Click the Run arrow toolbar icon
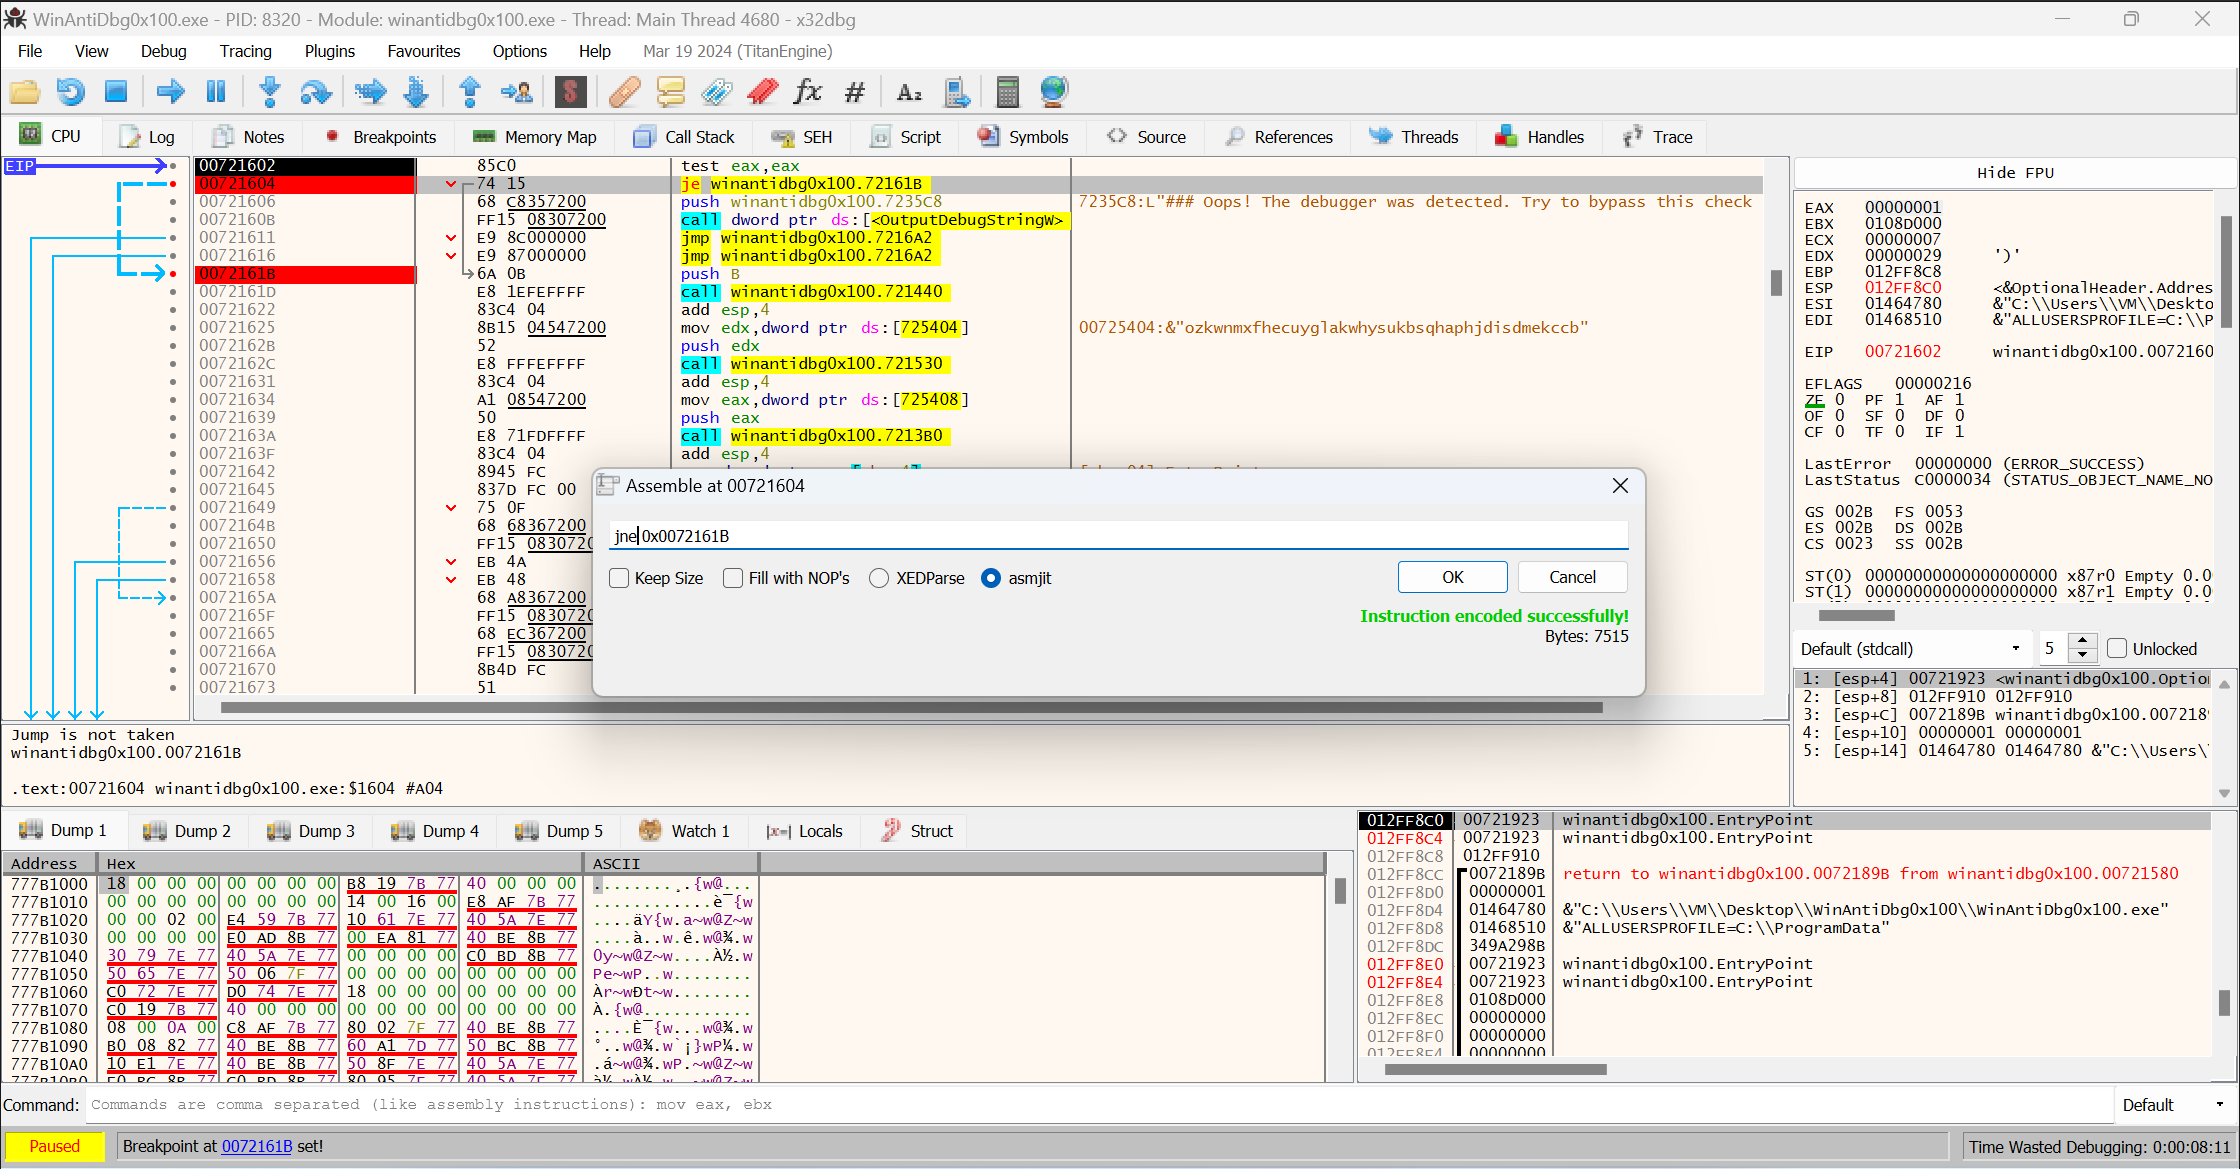This screenshot has height=1169, width=2240. pyautogui.click(x=171, y=92)
